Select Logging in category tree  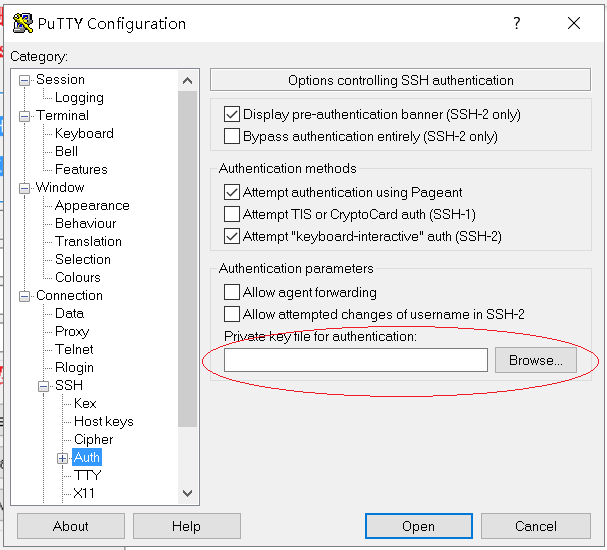[x=79, y=98]
